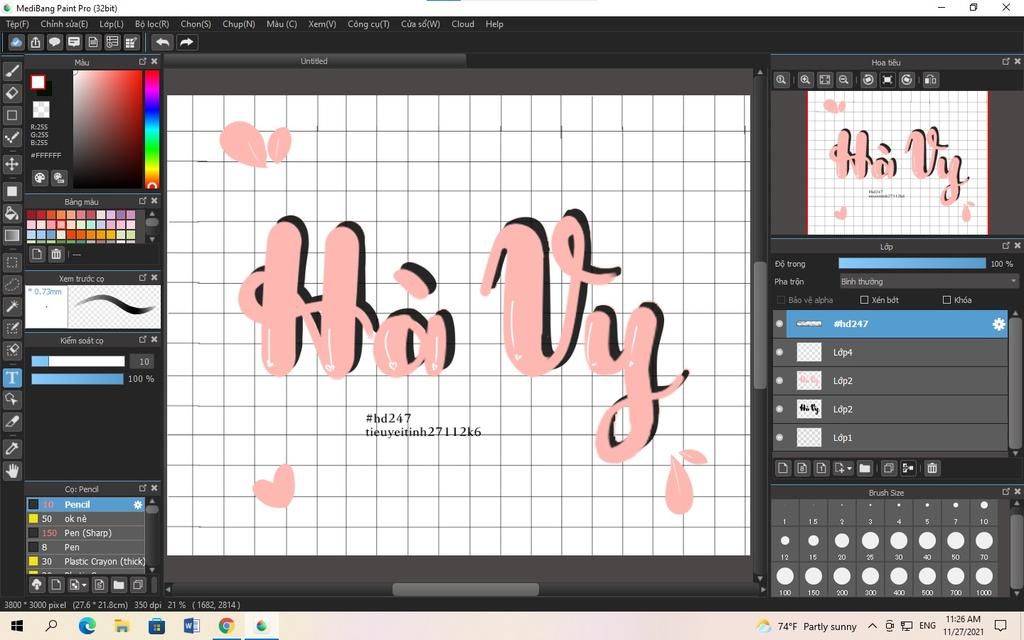Select the Eyedropper tool
Image resolution: width=1024 pixels, height=640 pixels.
click(12, 449)
